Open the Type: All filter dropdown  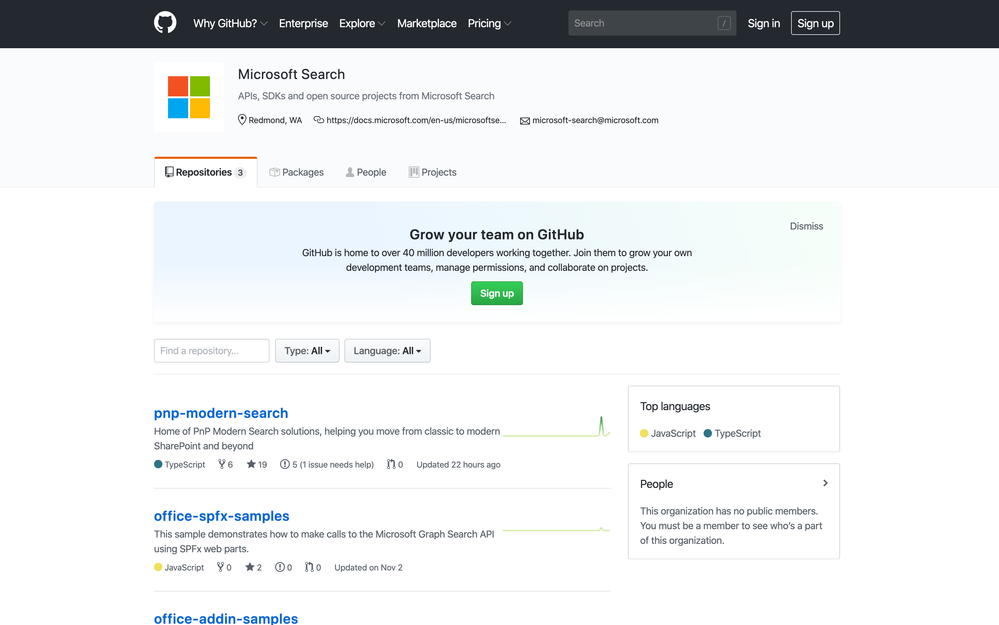(x=307, y=350)
